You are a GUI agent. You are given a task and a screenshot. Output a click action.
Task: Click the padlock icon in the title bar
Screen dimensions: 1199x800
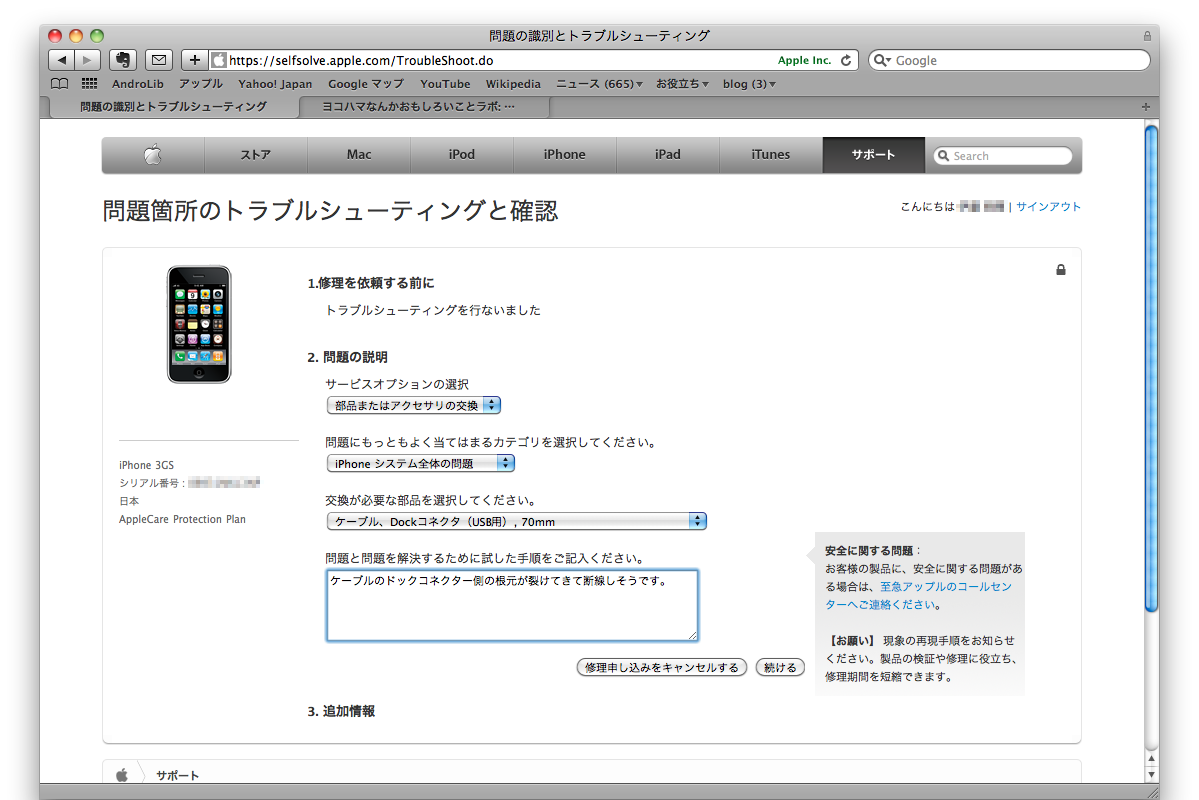pyautogui.click(x=1147, y=36)
